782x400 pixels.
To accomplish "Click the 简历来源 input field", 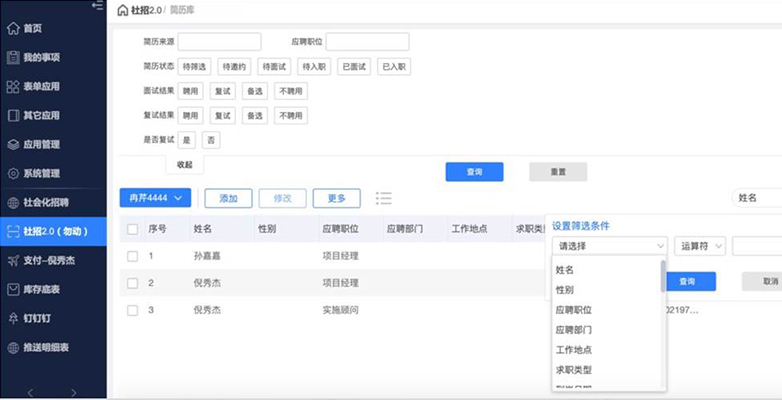I will [x=219, y=42].
